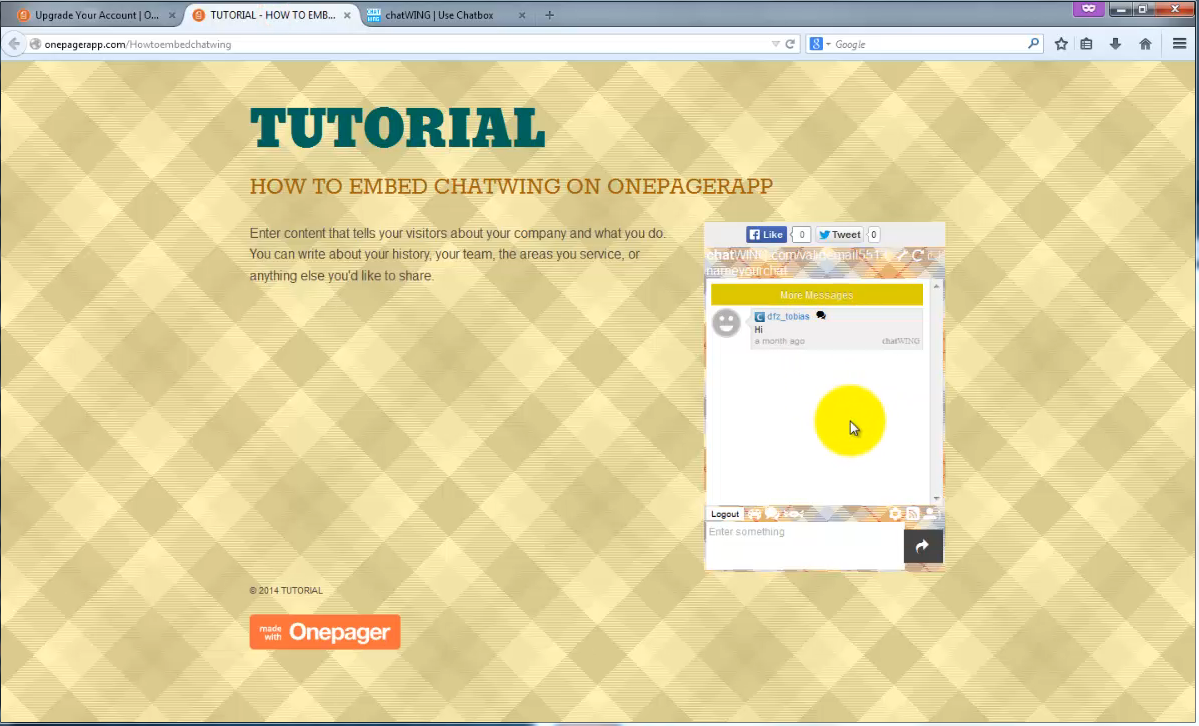Open the downloads arrow icon

point(1116,44)
